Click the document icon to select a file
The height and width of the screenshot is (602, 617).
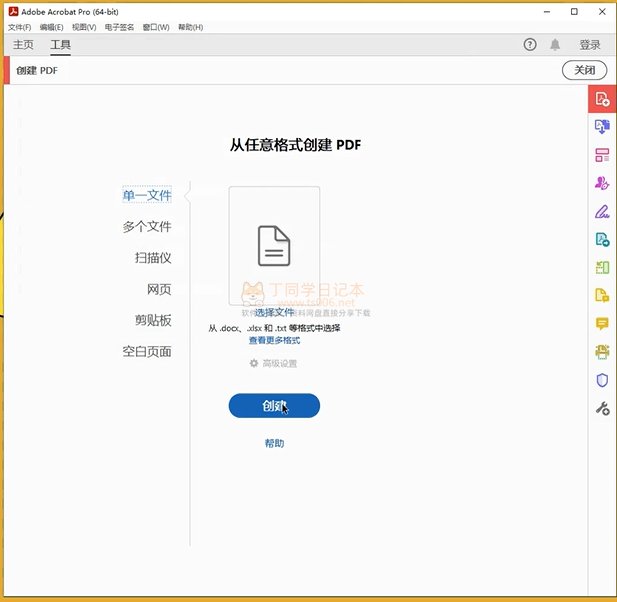pos(274,246)
